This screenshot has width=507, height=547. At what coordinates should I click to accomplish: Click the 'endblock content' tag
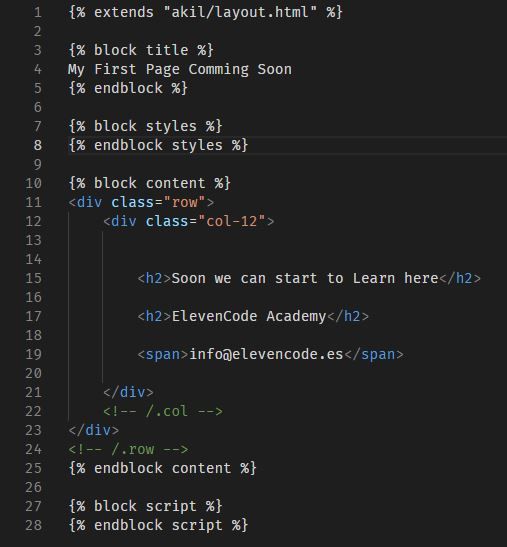162,468
